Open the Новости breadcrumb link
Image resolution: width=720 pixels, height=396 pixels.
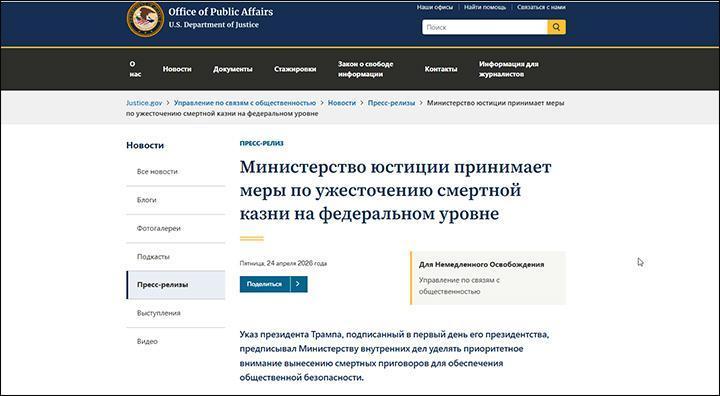click(x=342, y=103)
